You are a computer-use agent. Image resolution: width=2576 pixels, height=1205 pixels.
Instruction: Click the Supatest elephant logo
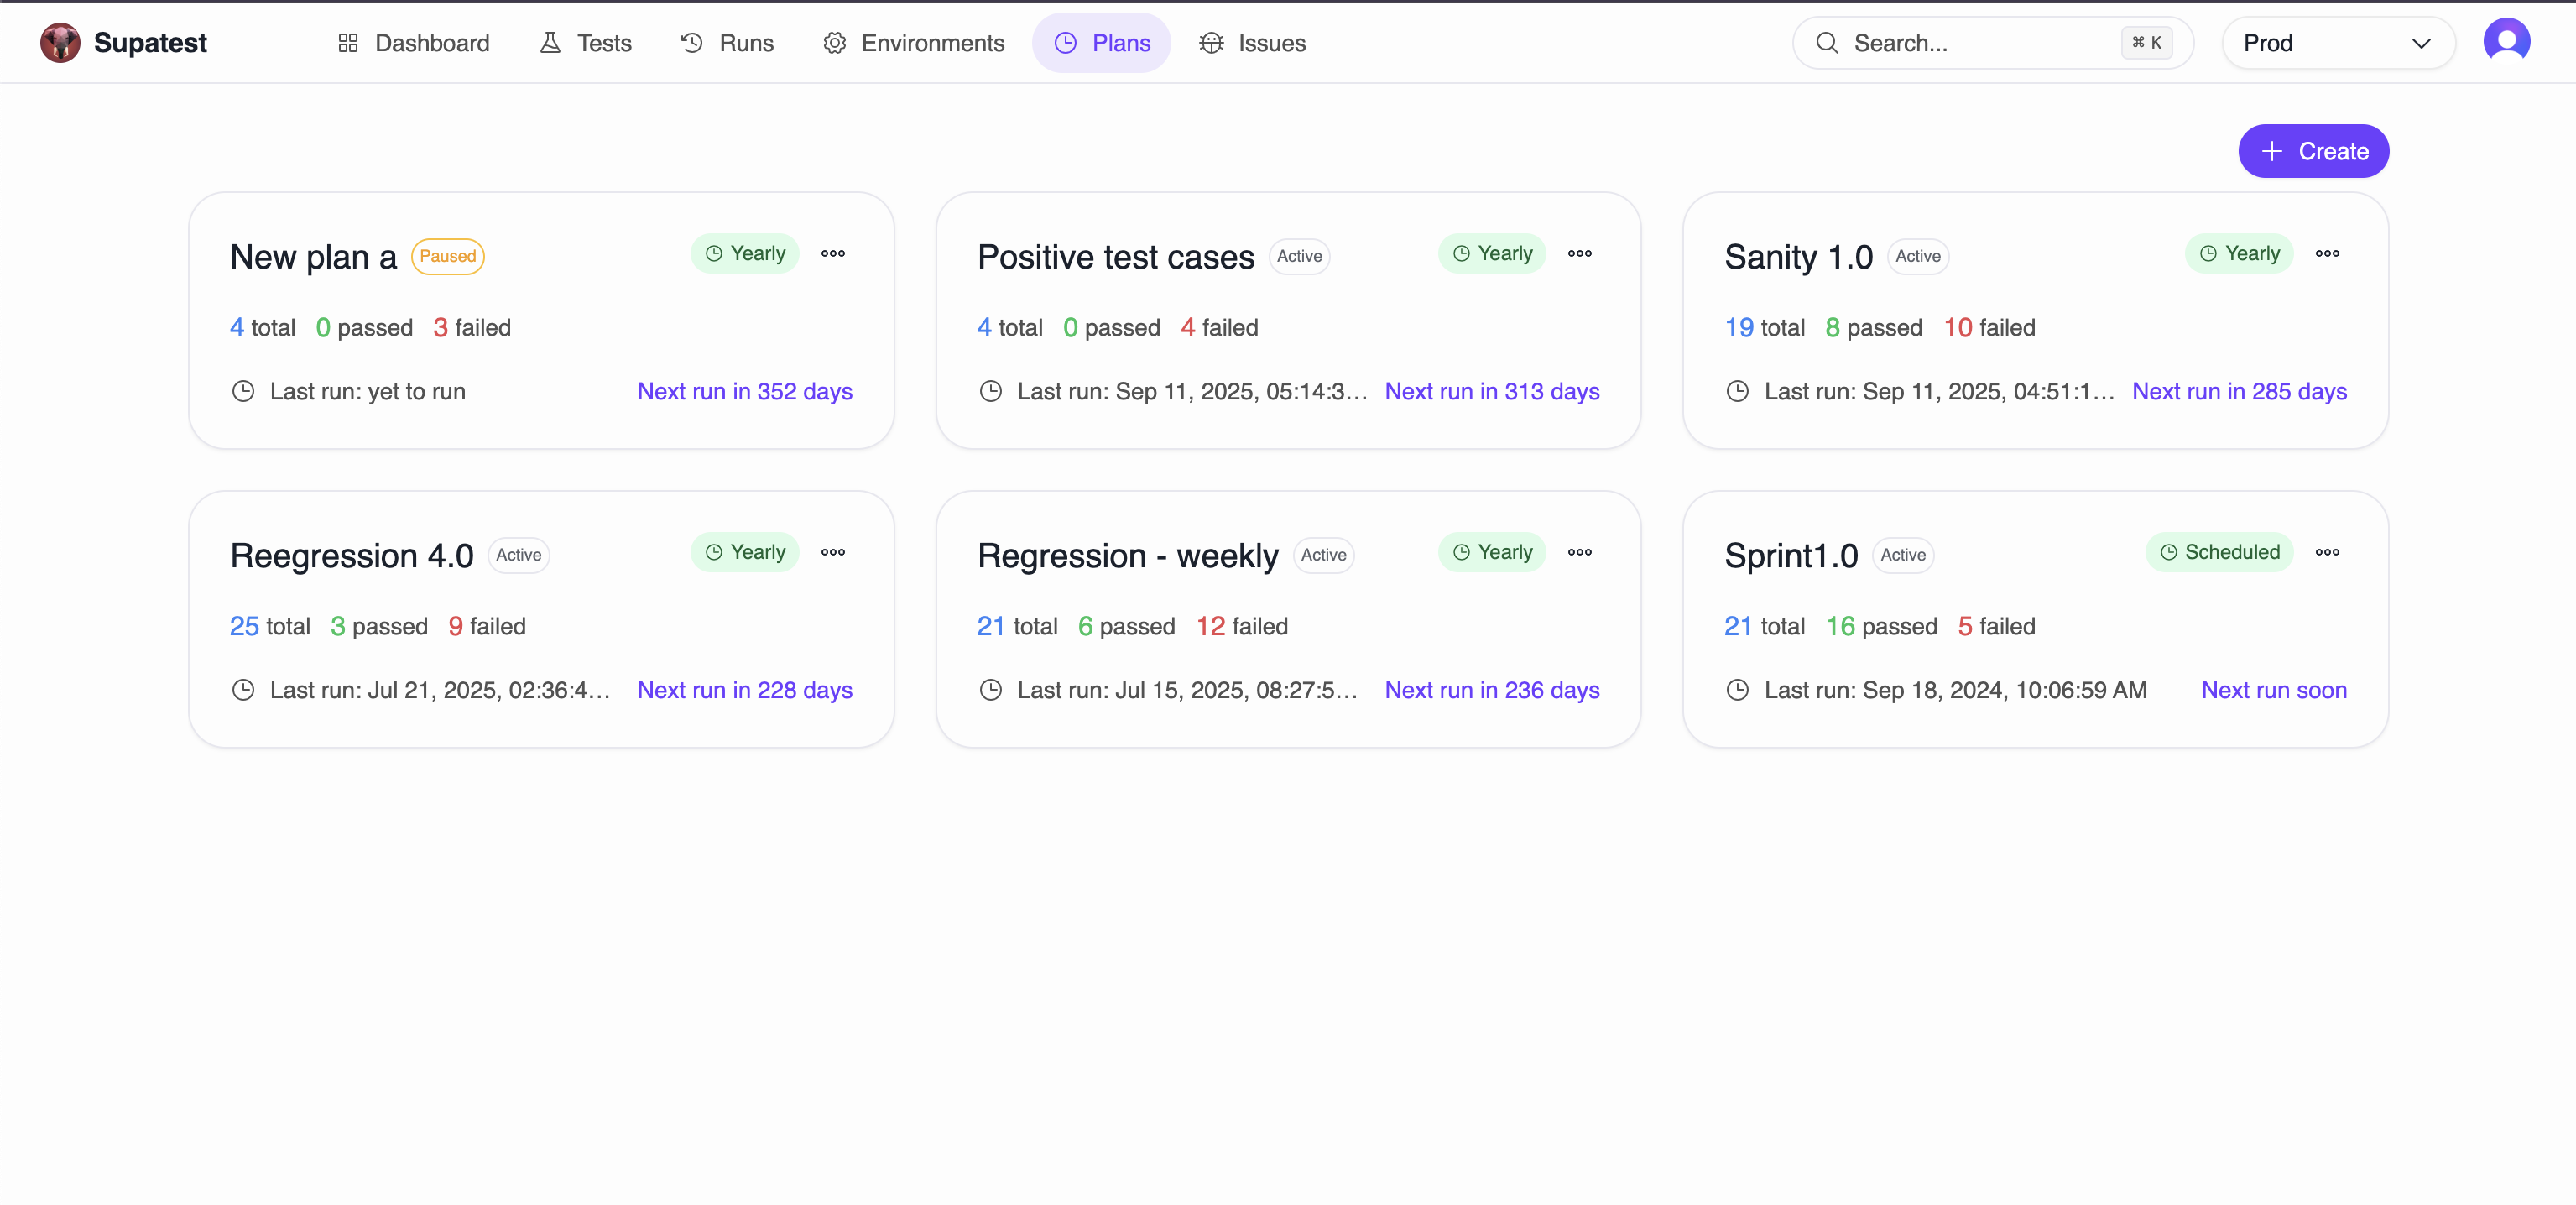(x=60, y=42)
